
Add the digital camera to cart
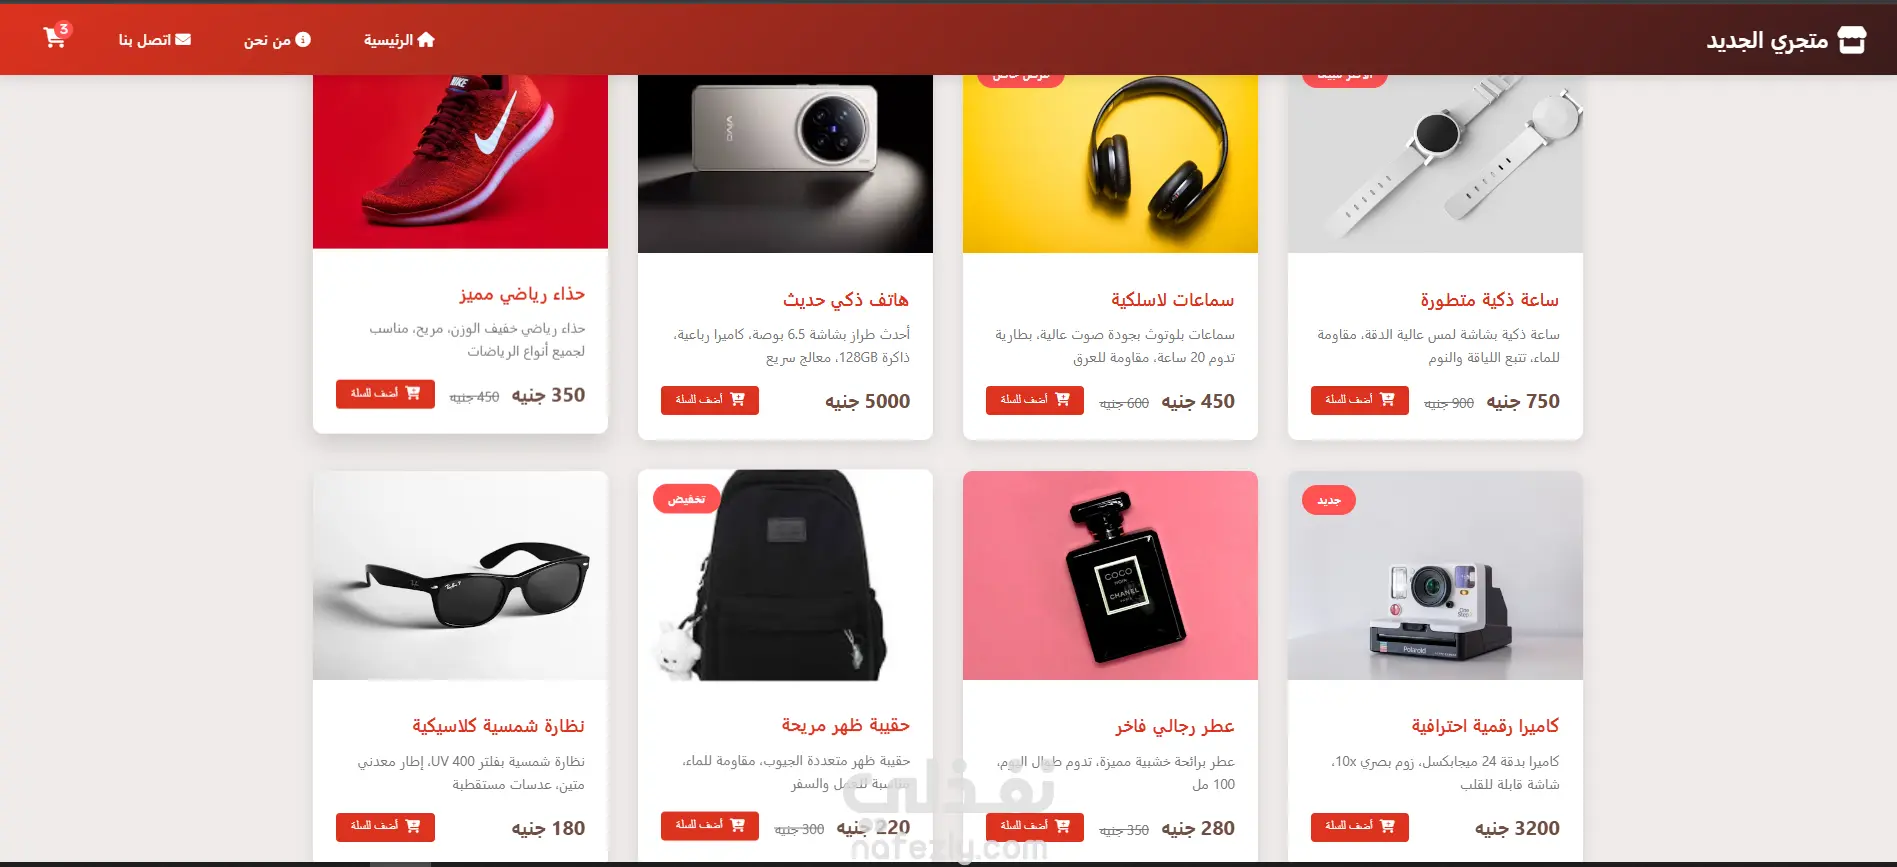[x=1360, y=827]
